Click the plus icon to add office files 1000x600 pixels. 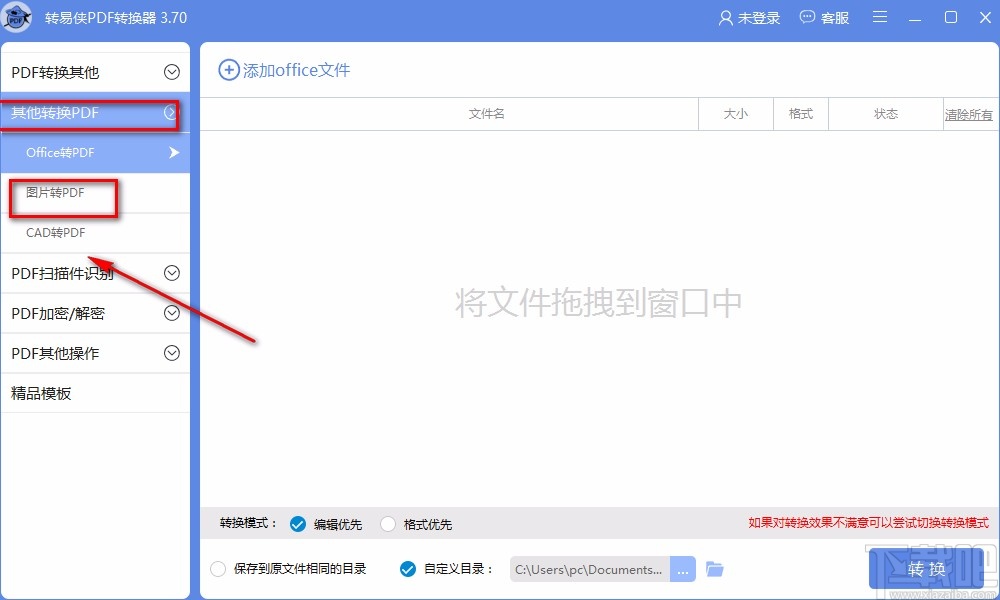click(228, 70)
